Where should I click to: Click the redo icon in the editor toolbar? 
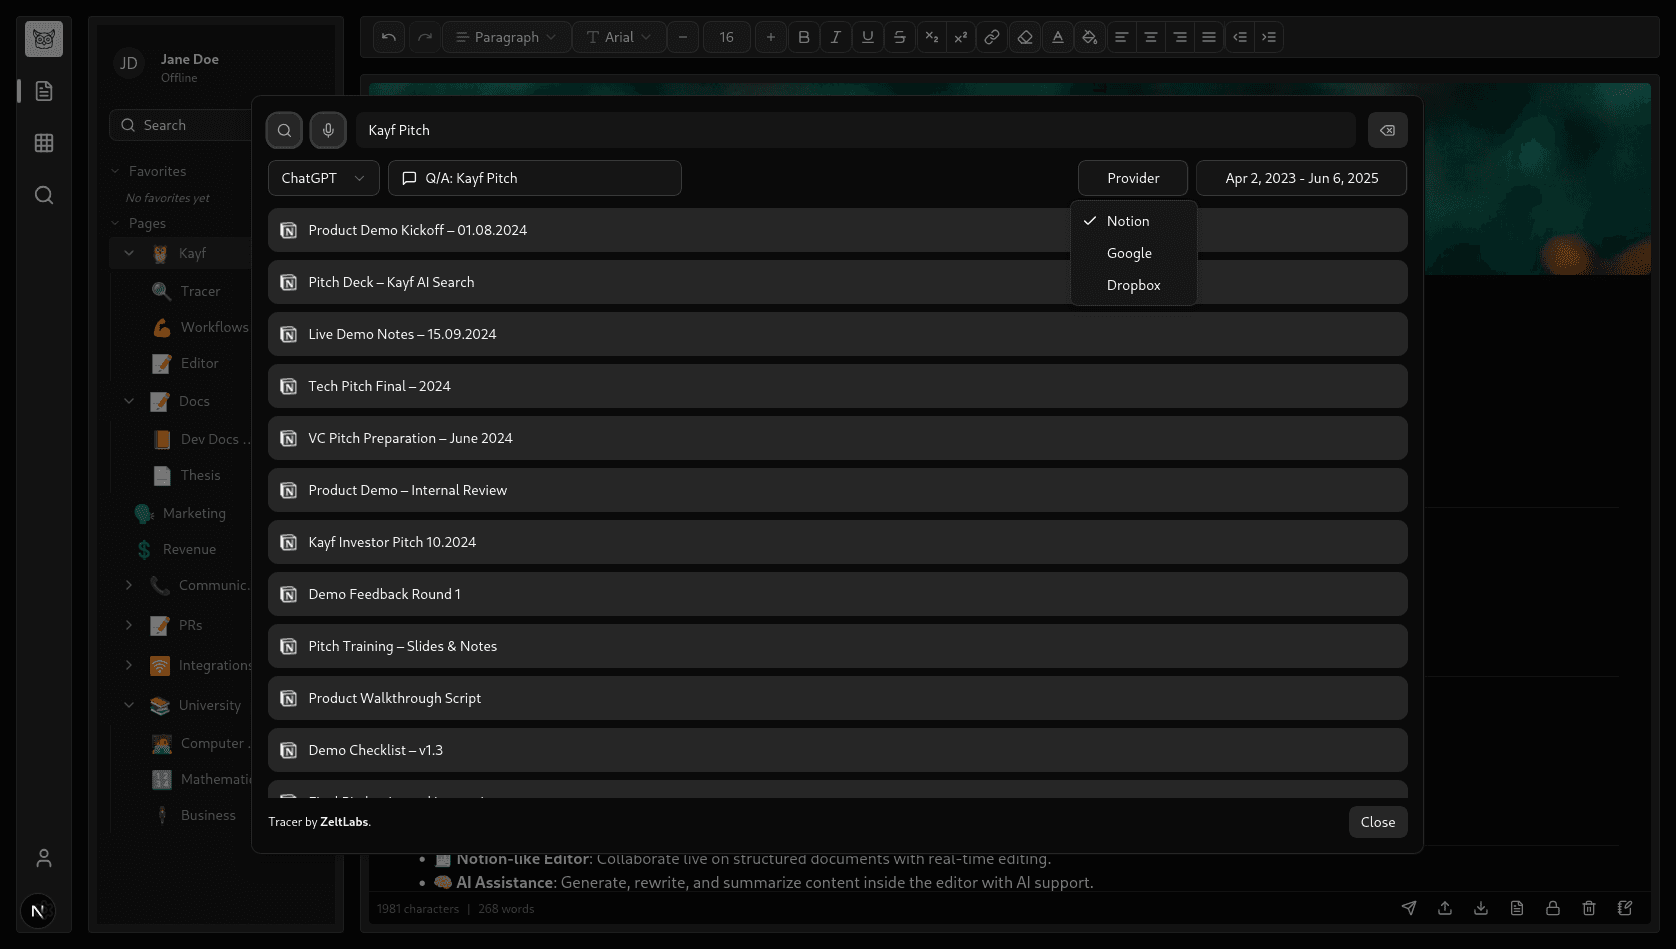pos(425,37)
